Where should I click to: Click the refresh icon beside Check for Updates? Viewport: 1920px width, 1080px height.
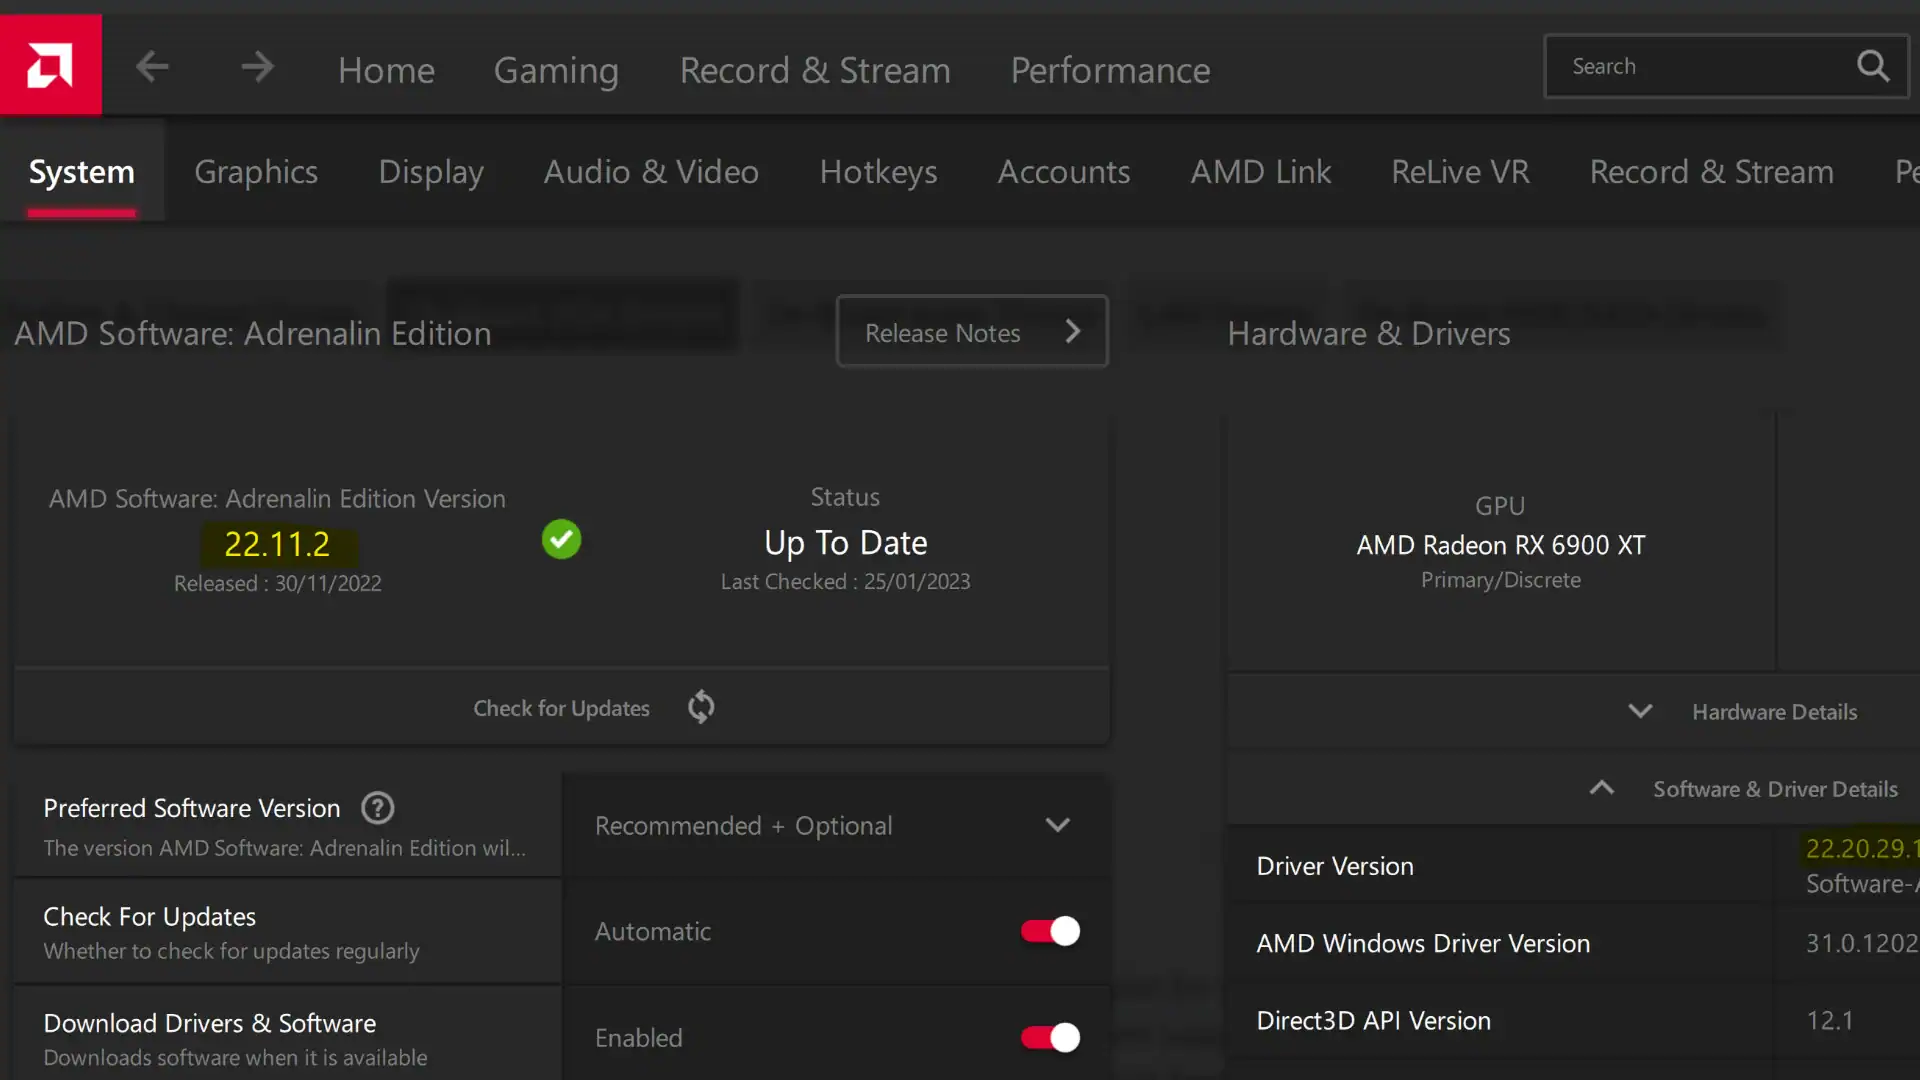701,707
